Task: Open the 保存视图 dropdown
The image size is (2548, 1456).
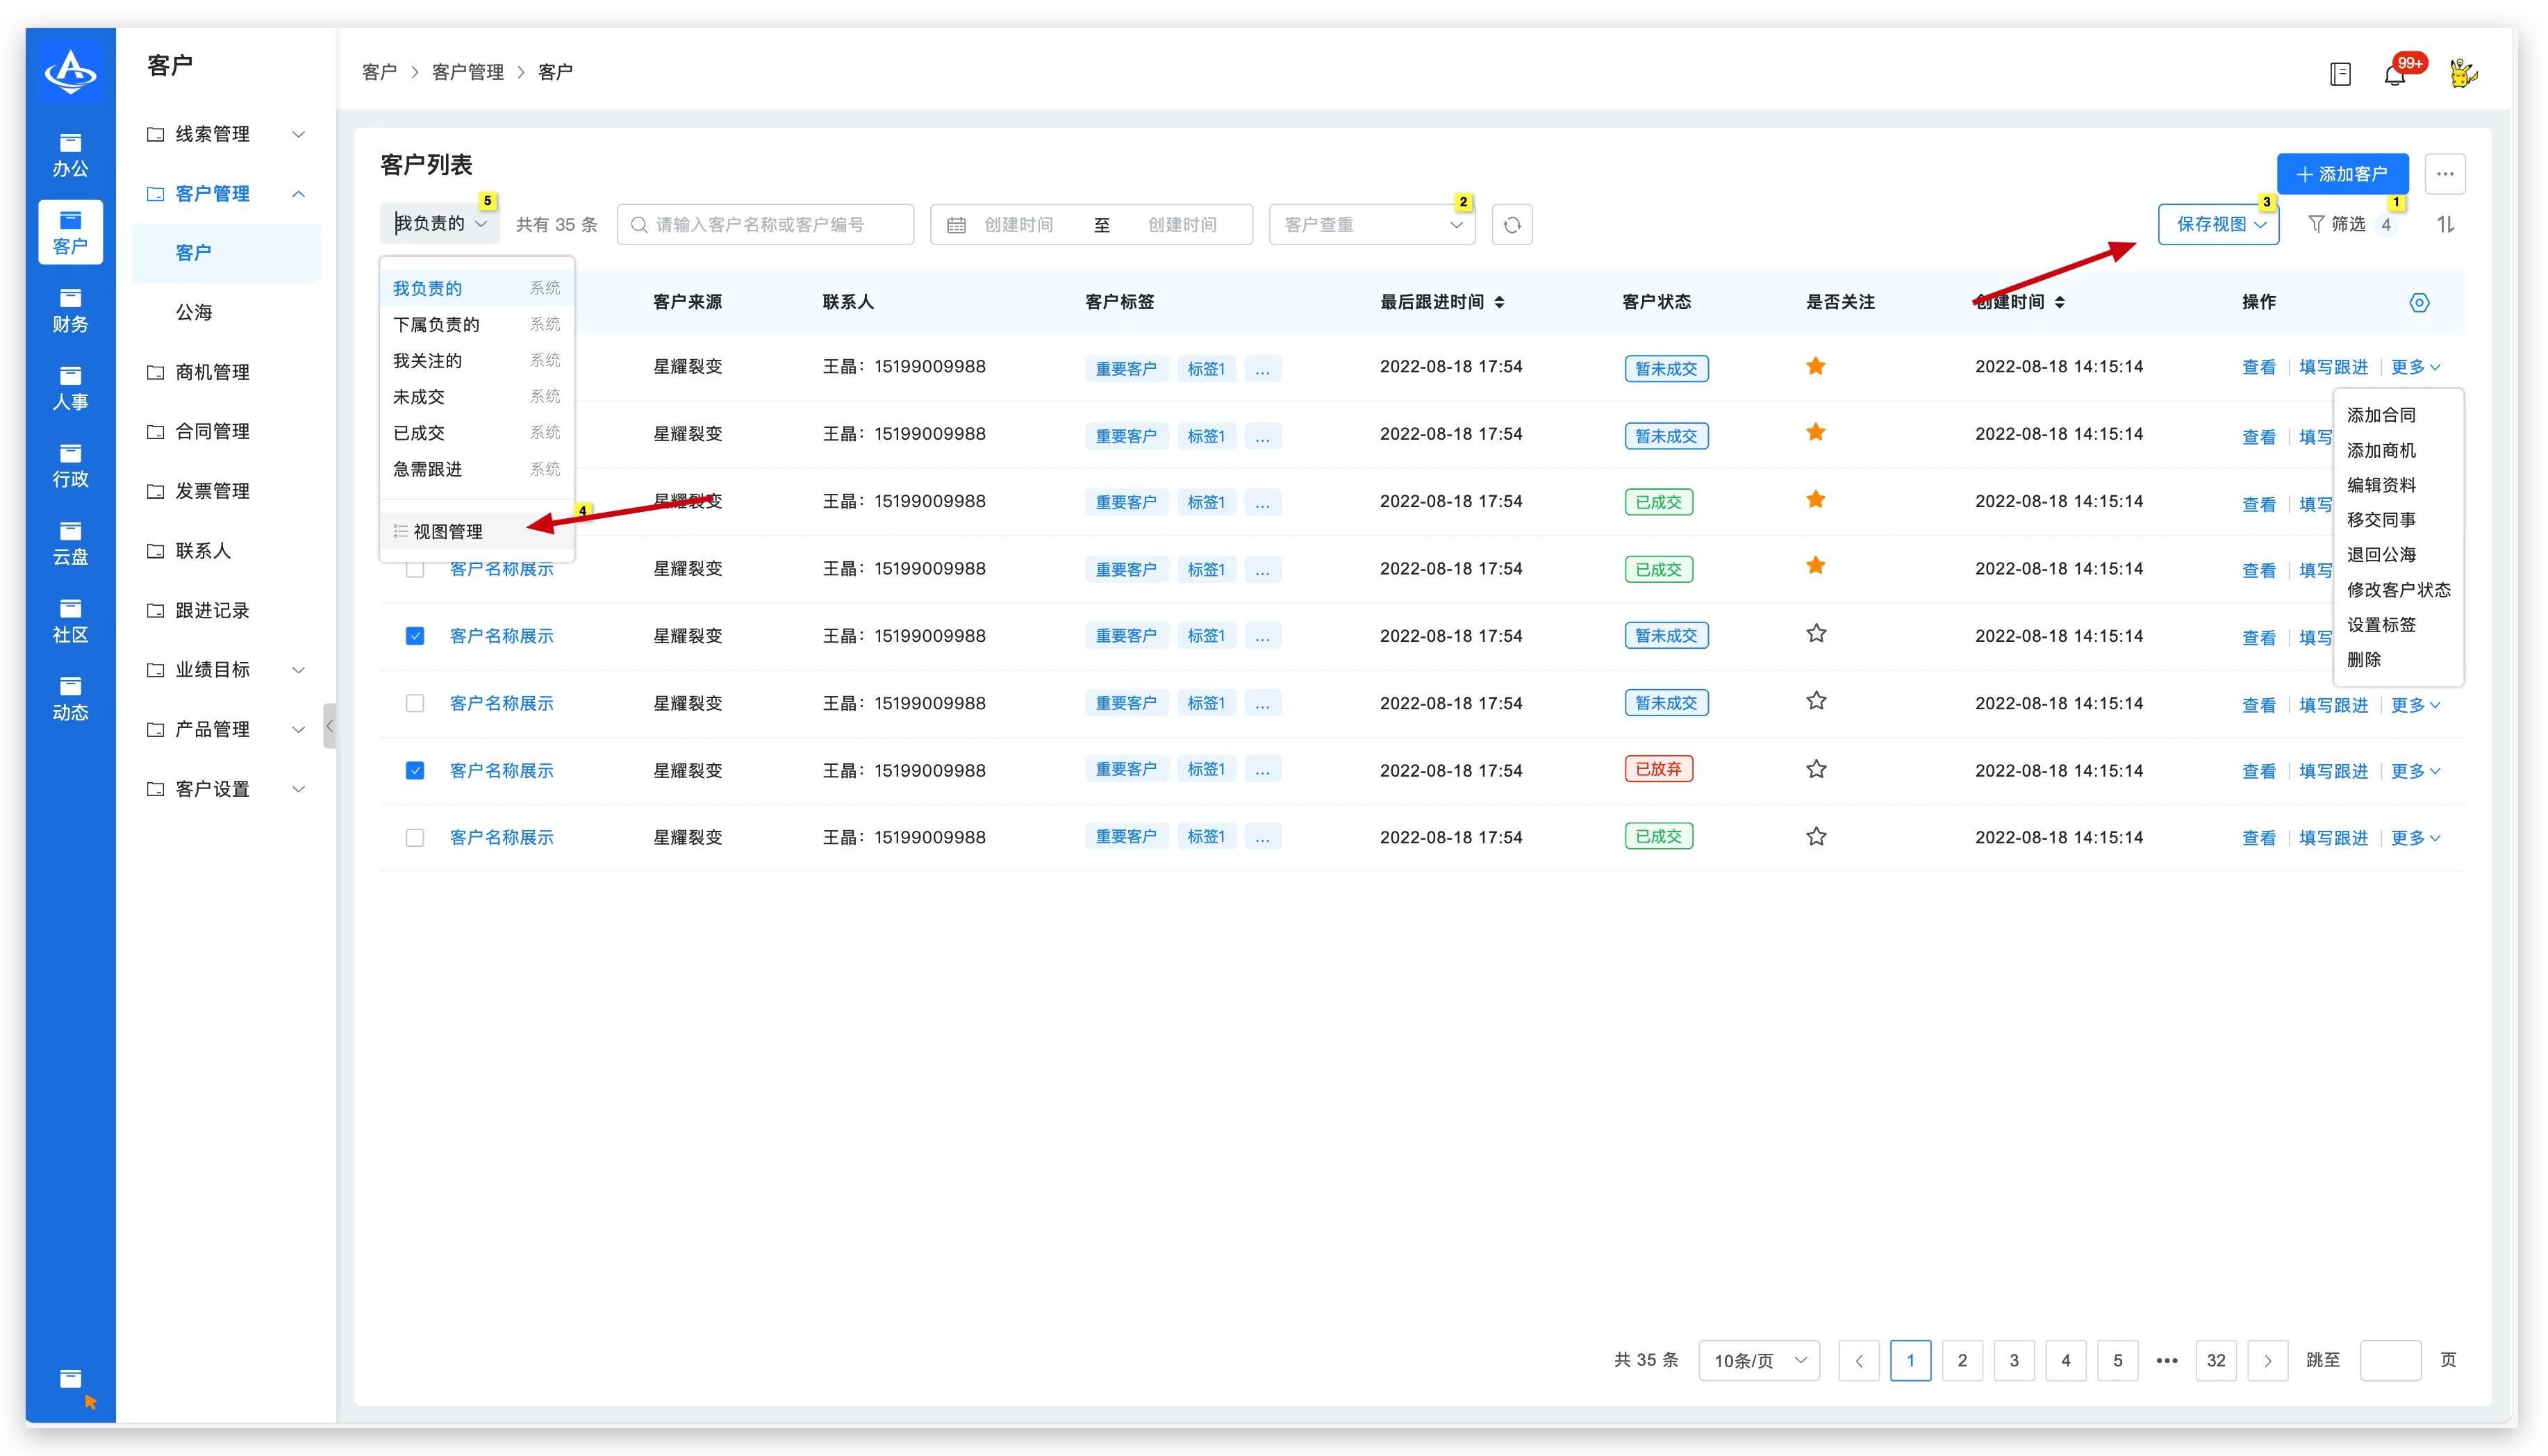Action: tap(2219, 224)
